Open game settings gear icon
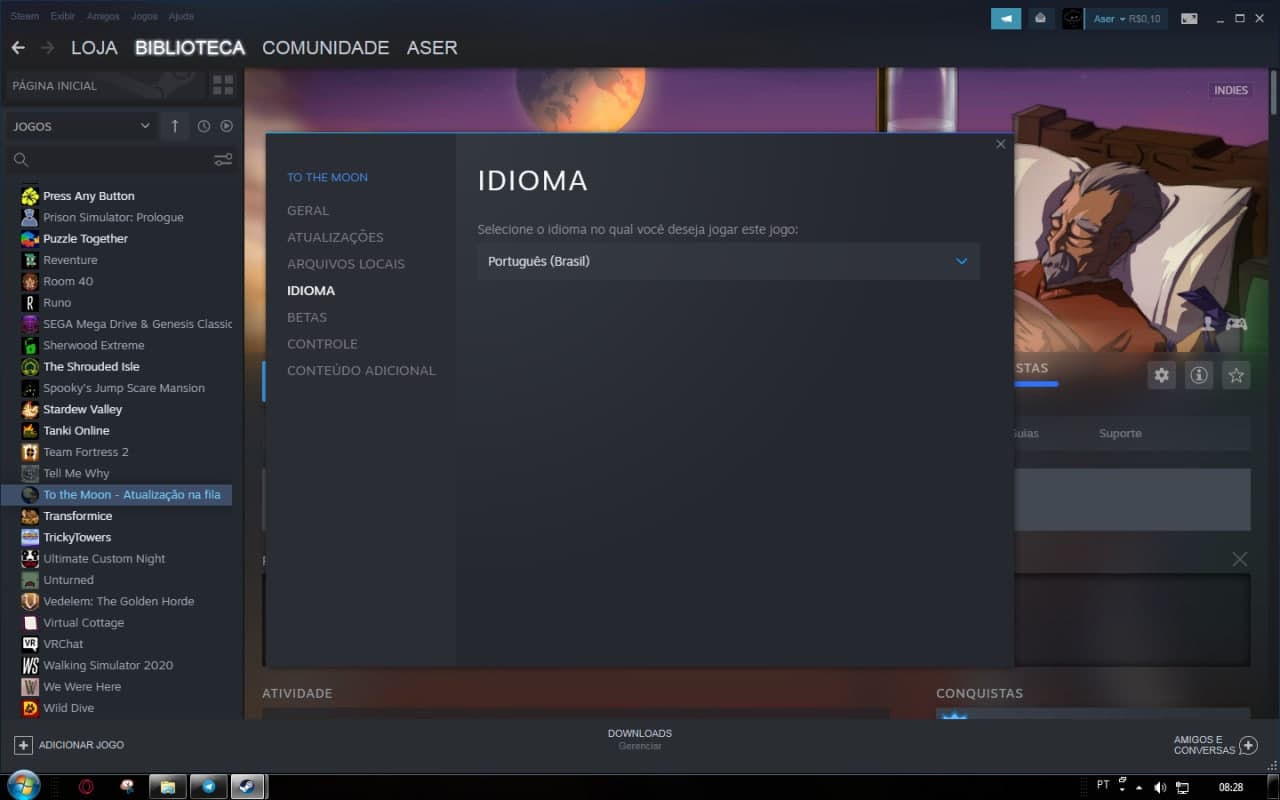Screen dimensions: 1280x800 coord(1161,375)
